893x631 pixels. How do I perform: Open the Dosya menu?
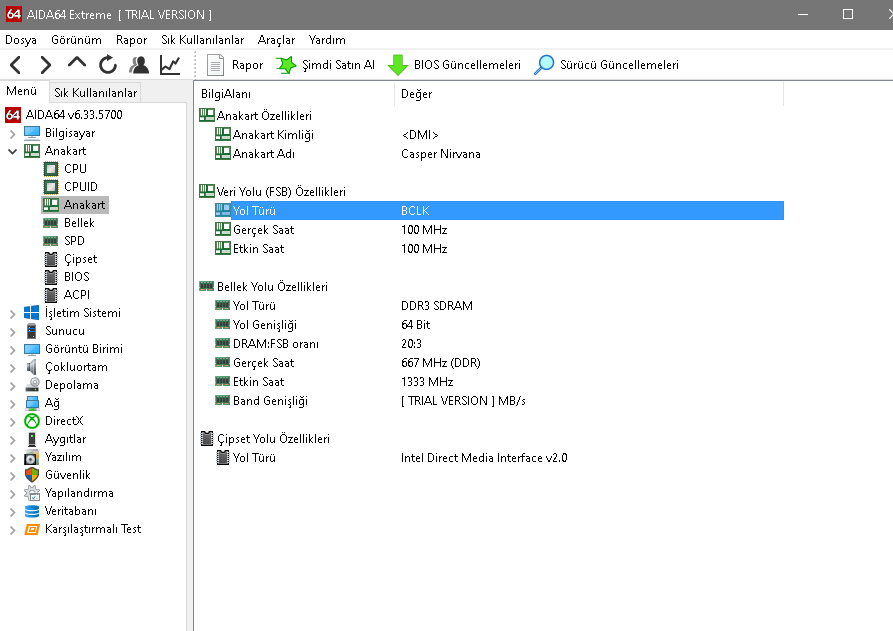click(x=21, y=40)
